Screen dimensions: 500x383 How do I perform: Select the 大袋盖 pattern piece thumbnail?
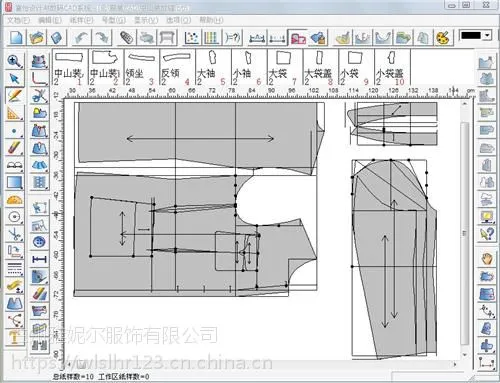tap(321, 68)
